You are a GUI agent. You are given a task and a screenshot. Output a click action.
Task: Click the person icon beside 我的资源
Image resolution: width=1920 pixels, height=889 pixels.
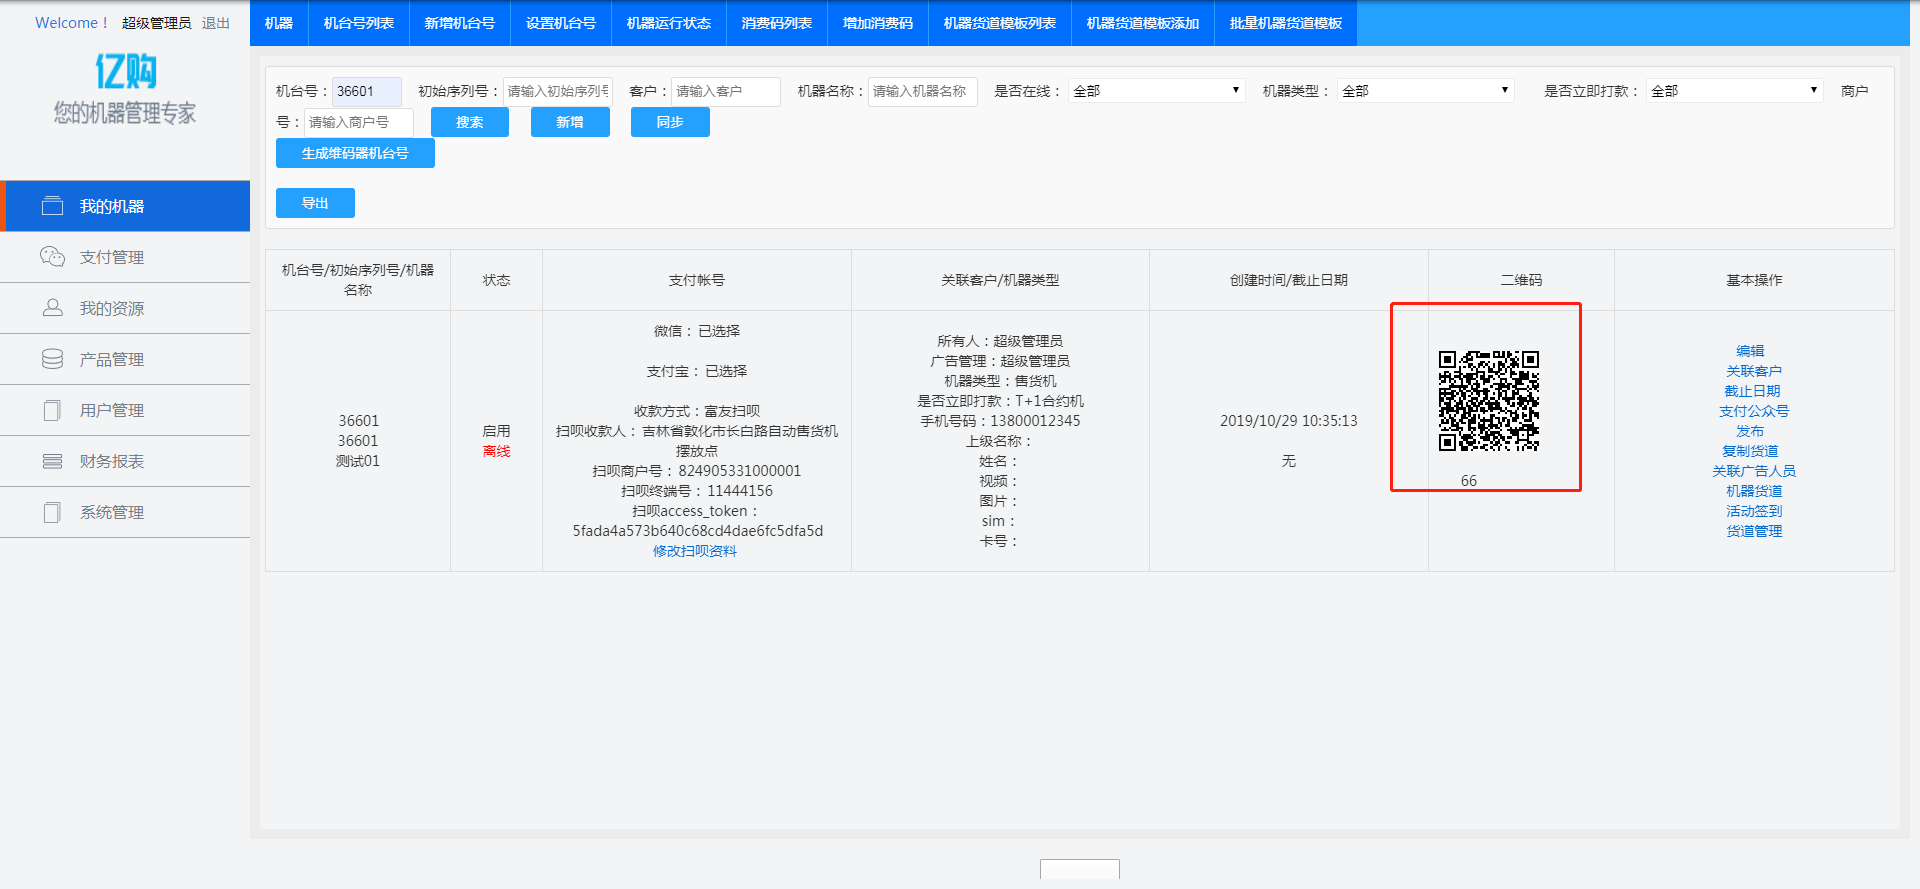coord(52,308)
